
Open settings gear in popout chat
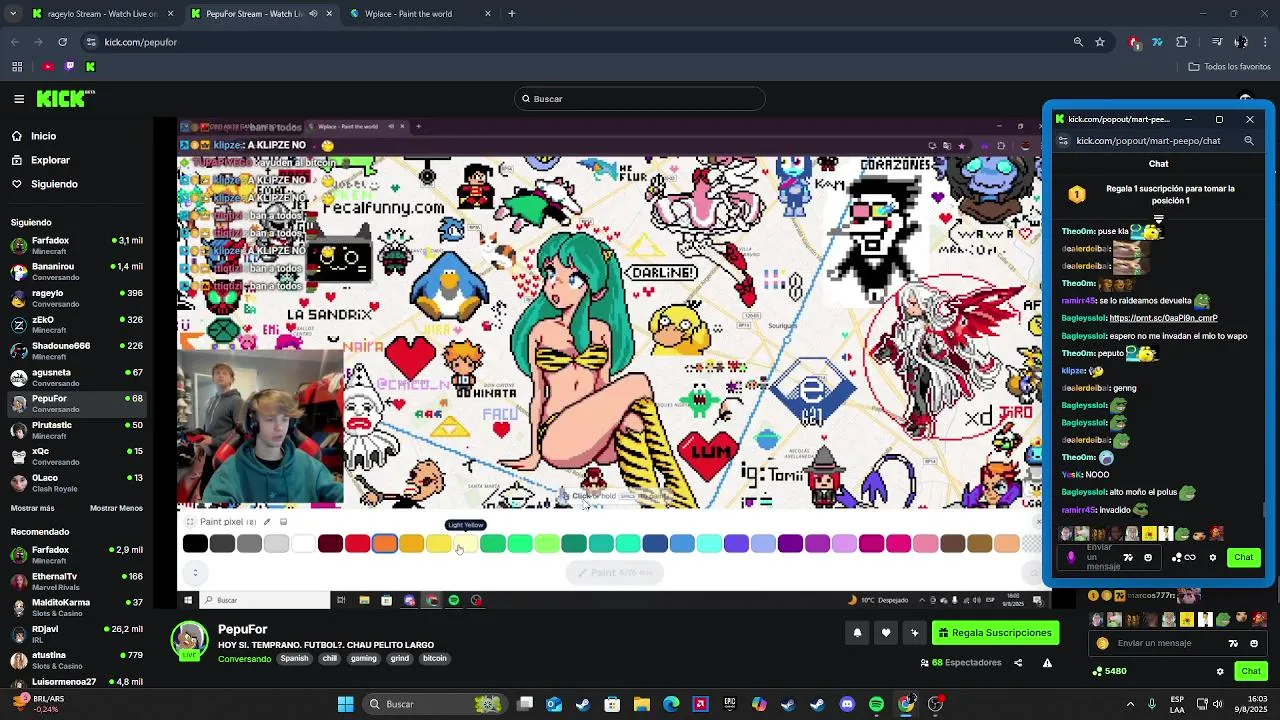pyautogui.click(x=1213, y=557)
